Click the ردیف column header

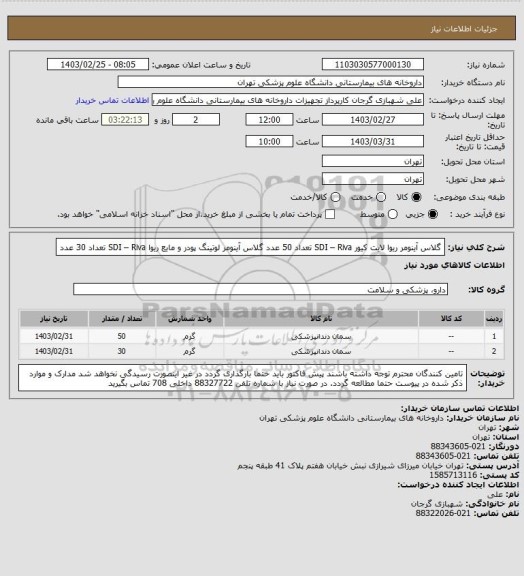click(494, 318)
